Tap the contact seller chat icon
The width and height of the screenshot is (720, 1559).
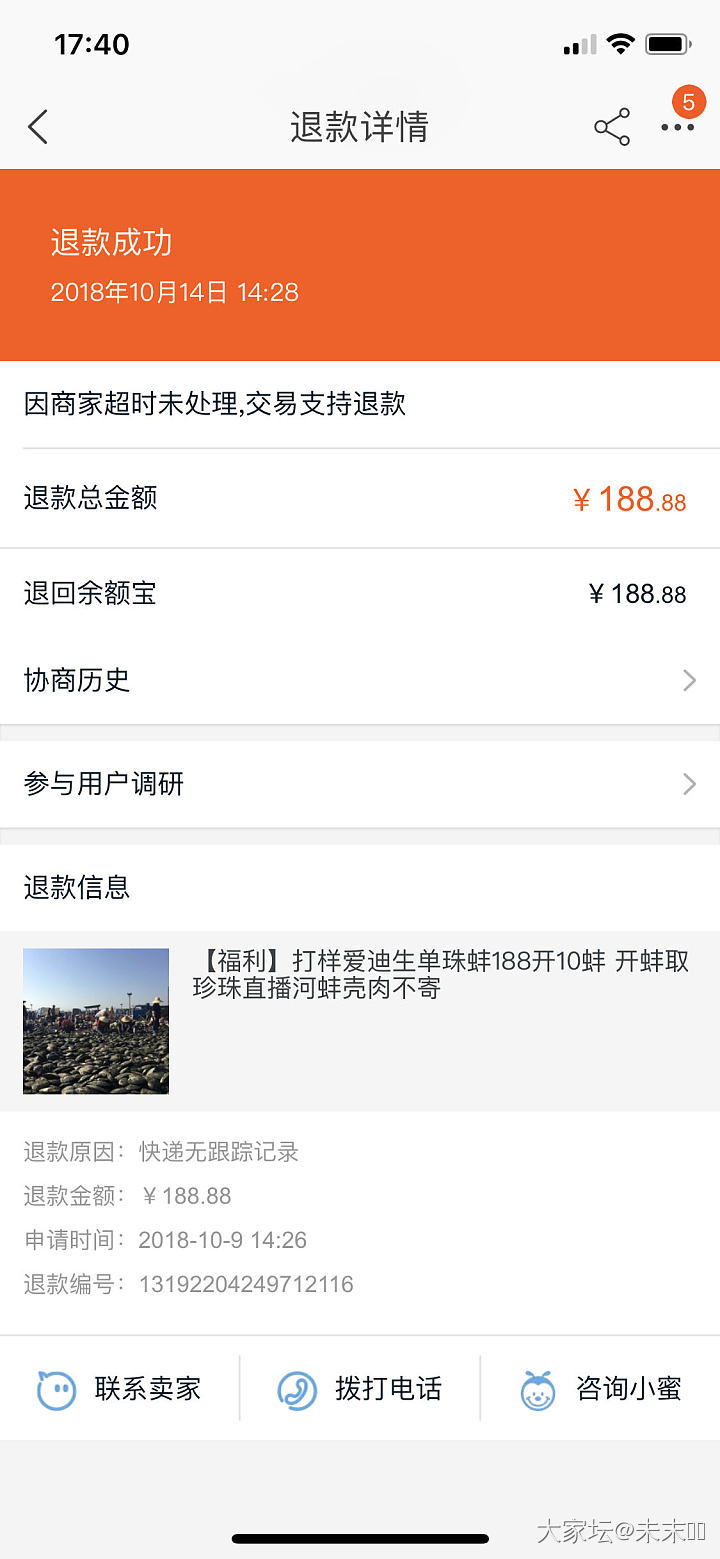tap(57, 1389)
